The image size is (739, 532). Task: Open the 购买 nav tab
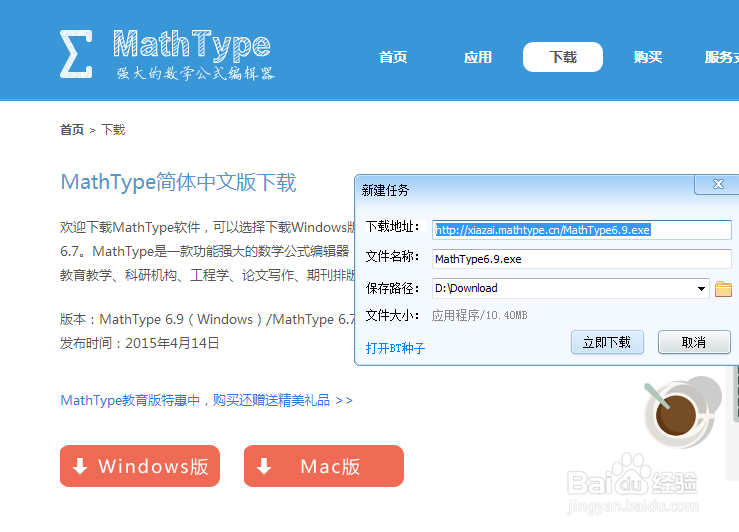[x=648, y=57]
